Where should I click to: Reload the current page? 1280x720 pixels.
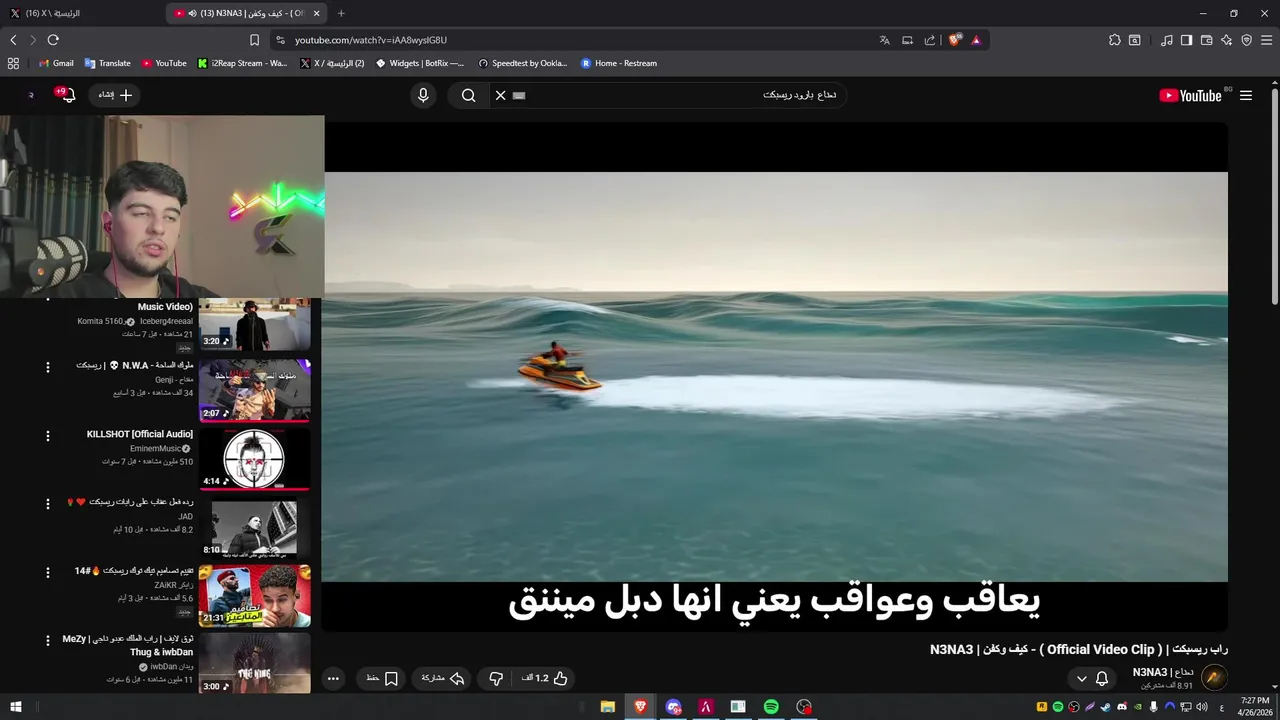coord(53,40)
